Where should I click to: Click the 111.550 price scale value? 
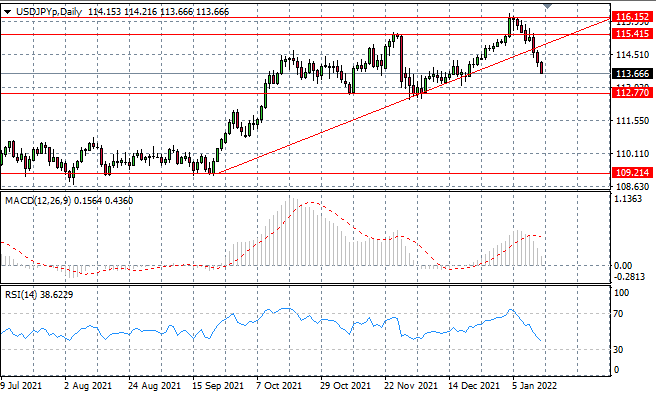pos(633,120)
